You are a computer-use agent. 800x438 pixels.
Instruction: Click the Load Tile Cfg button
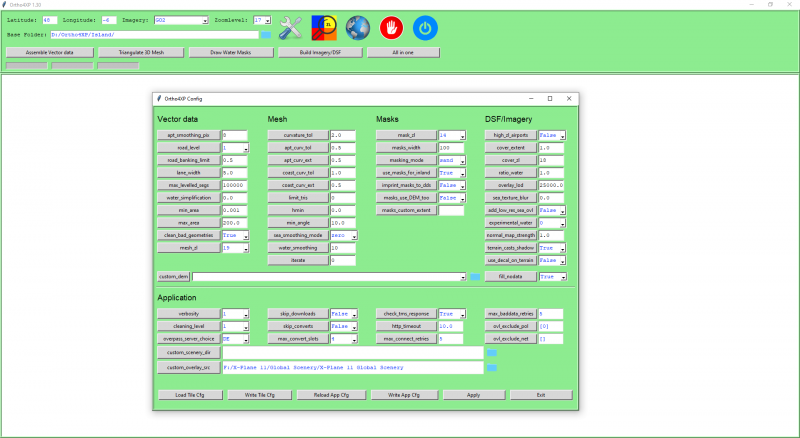click(x=190, y=395)
